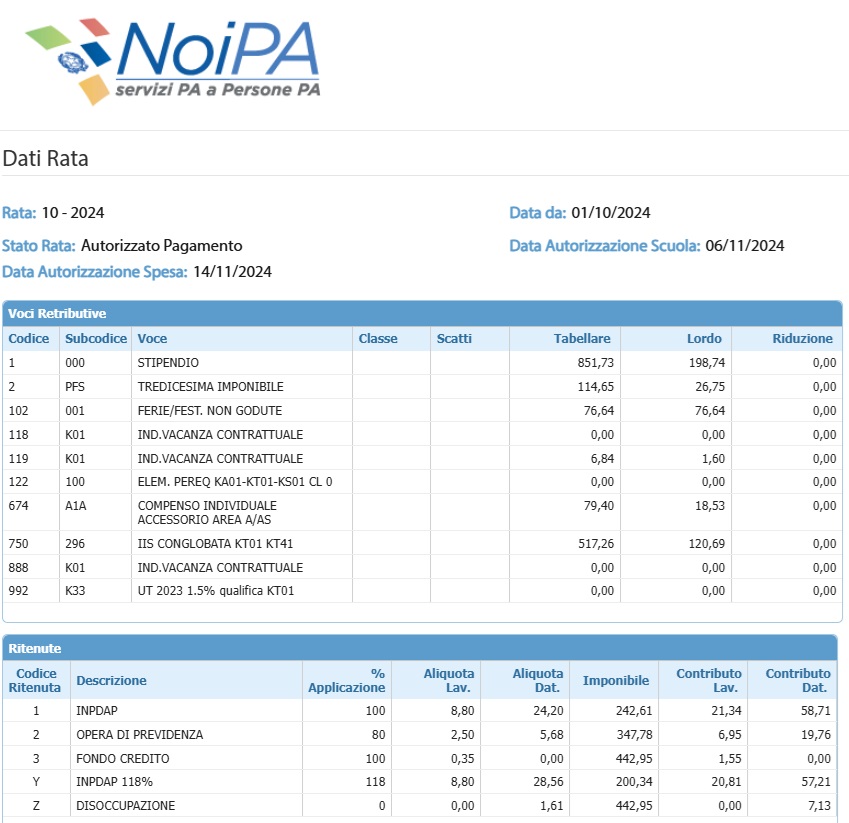This screenshot has height=823, width=849.
Task: Select the INPDAP ritenuta row with code 1
Action: coord(420,710)
